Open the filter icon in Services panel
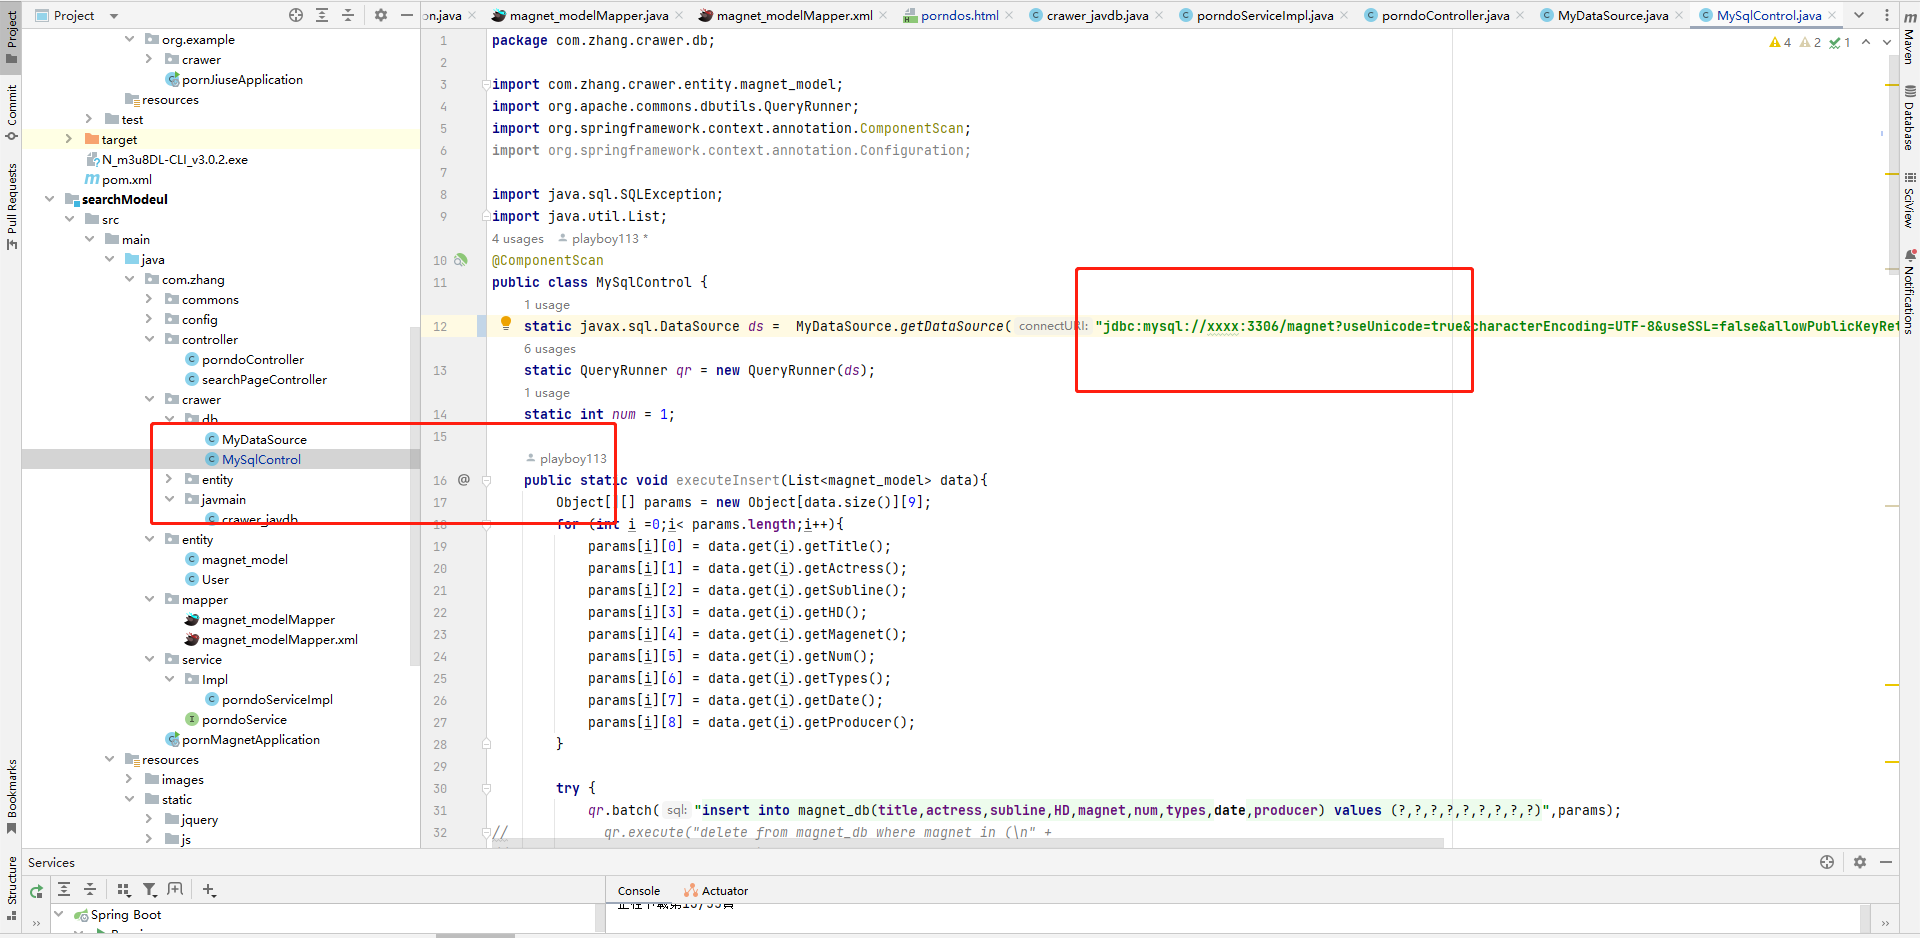Viewport: 1920px width, 938px height. 150,890
